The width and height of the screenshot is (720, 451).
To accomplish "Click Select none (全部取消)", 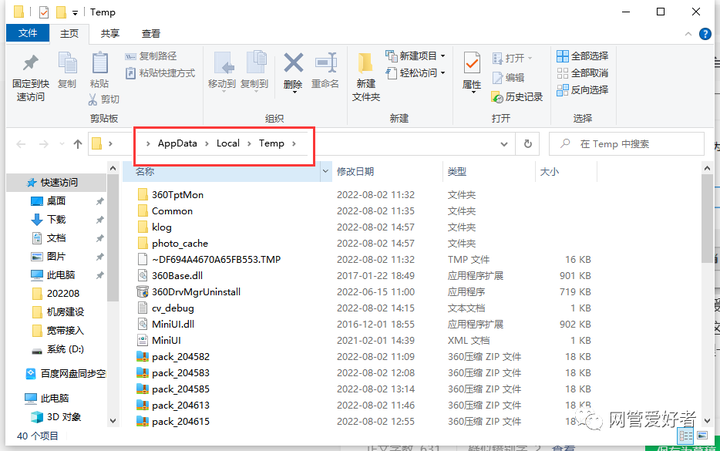I will (582, 73).
